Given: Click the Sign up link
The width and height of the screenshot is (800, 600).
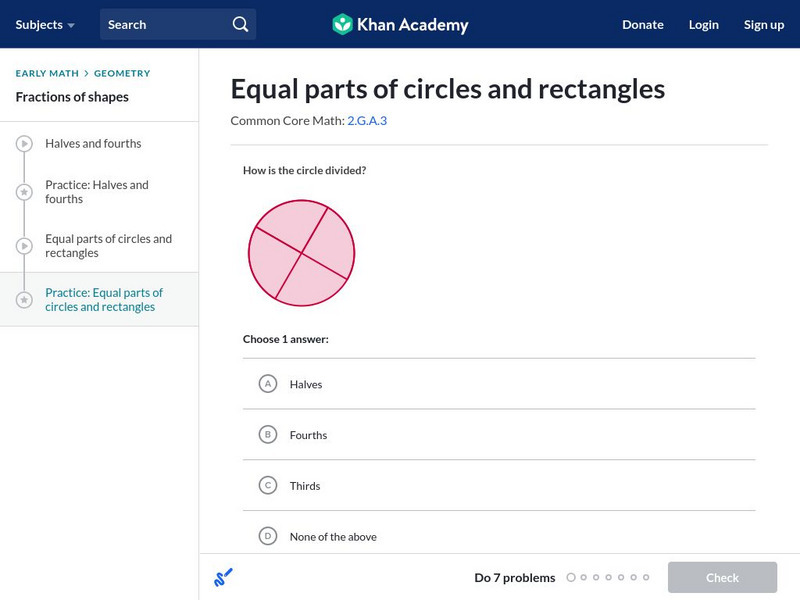Looking at the screenshot, I should tap(763, 24).
